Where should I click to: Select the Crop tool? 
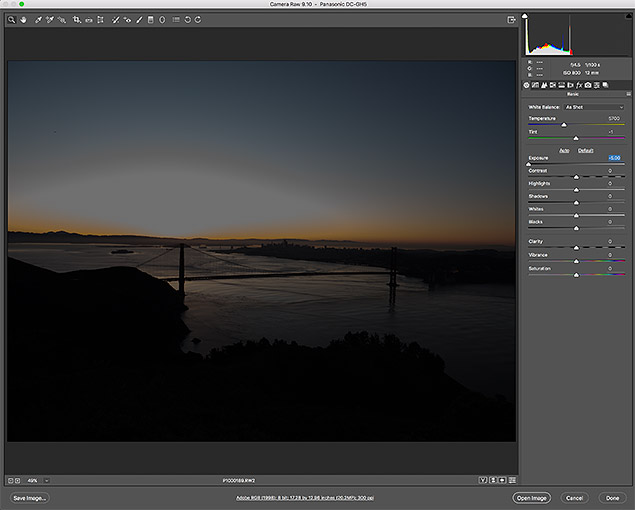pos(77,20)
